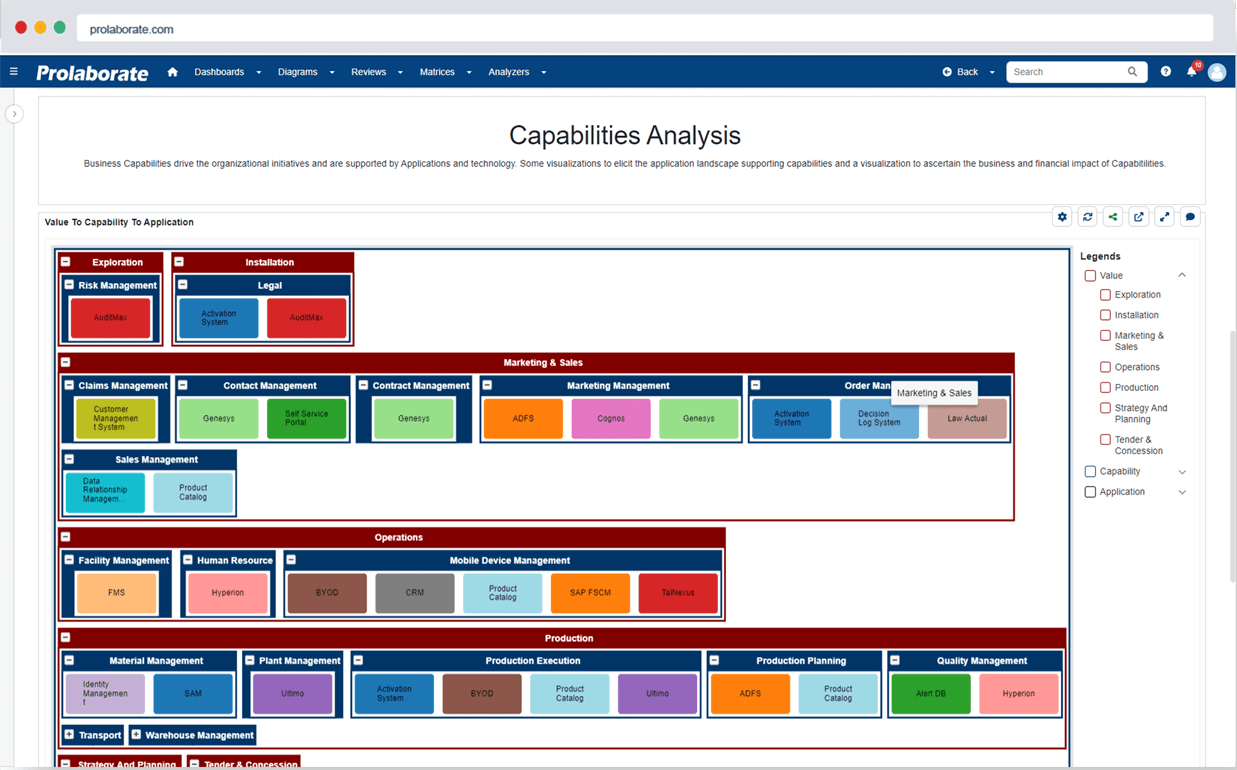1237x770 pixels.
Task: Select the orange SAP FSCM tile
Action: (x=590, y=593)
